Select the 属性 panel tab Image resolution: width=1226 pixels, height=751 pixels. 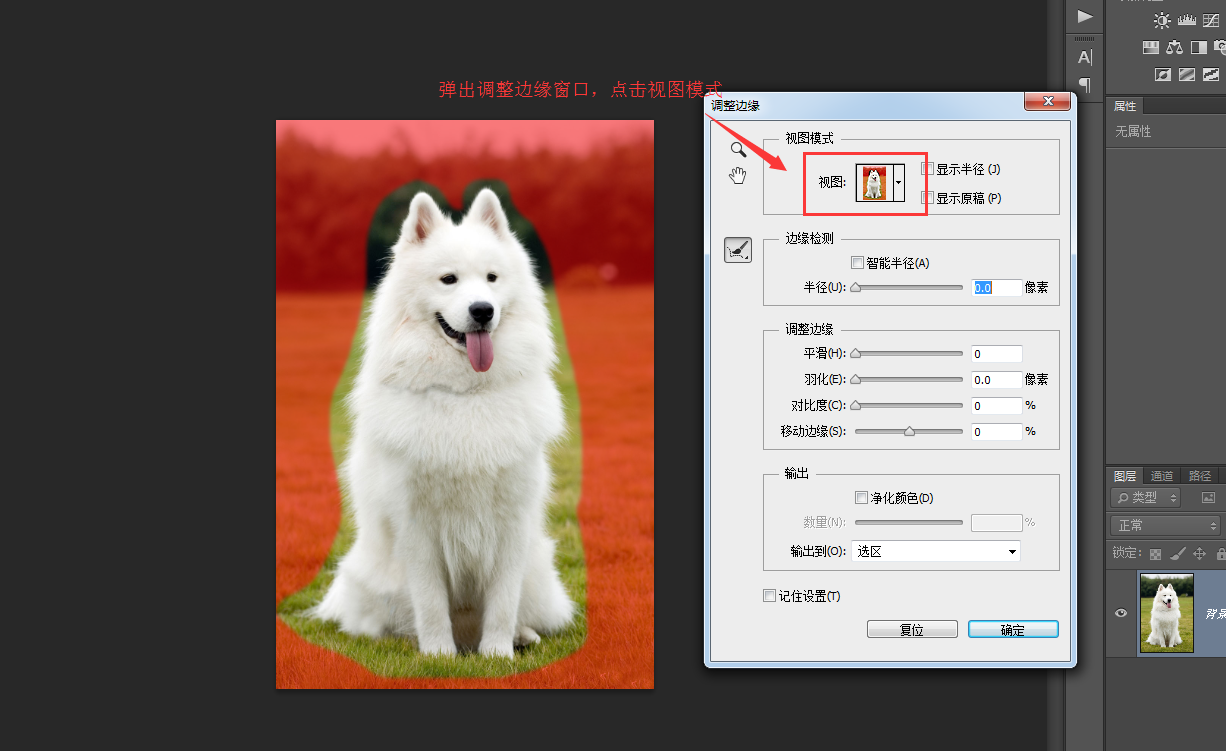1125,106
